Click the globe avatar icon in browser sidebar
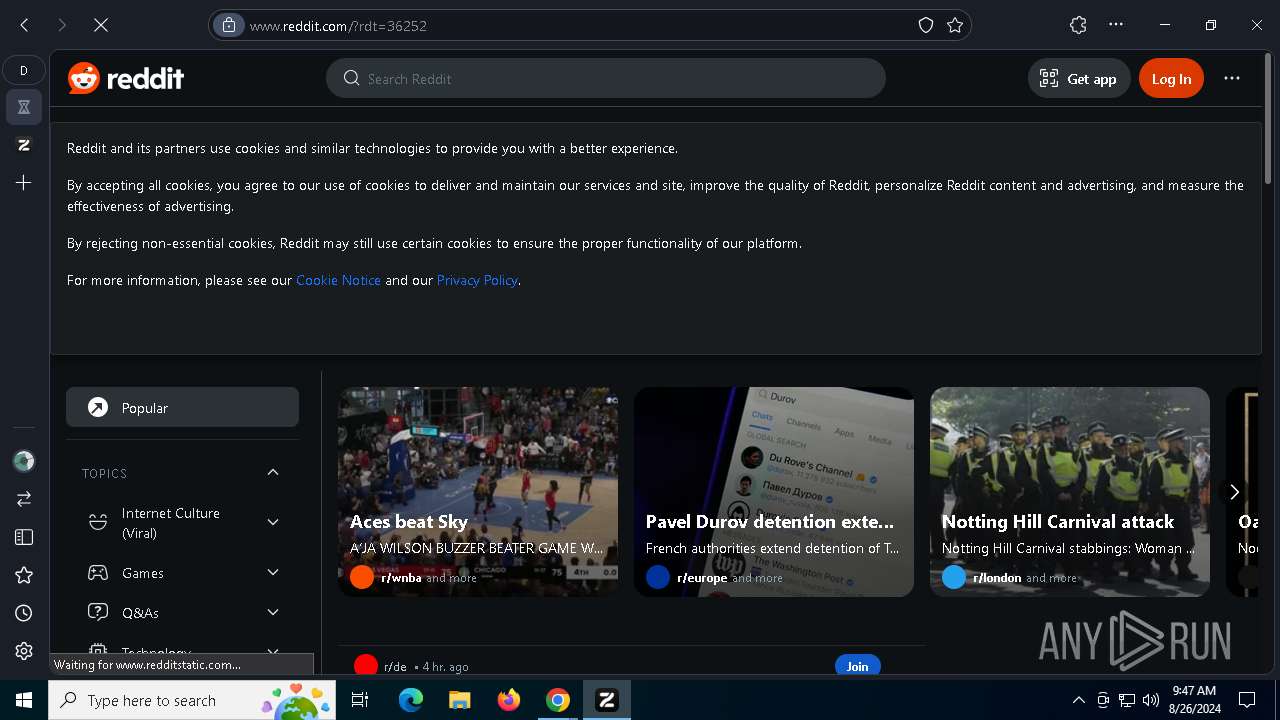 [x=24, y=461]
